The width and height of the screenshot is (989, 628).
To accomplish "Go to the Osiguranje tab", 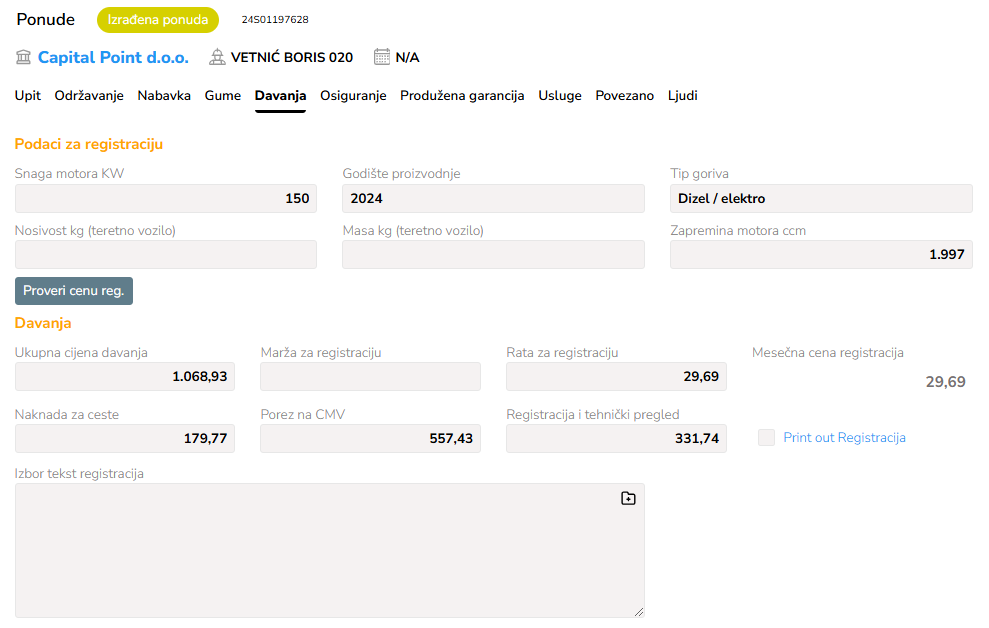I will 353,96.
